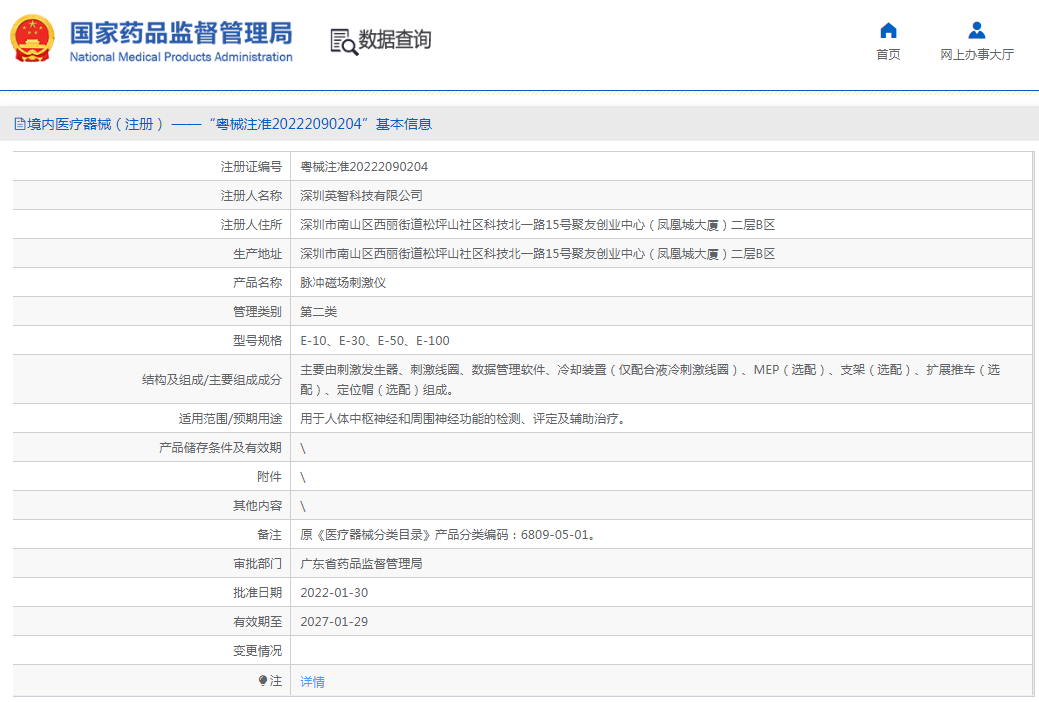The image size is (1039, 702).
Task: Click the 管理类别 row label
Action: pyautogui.click(x=257, y=312)
